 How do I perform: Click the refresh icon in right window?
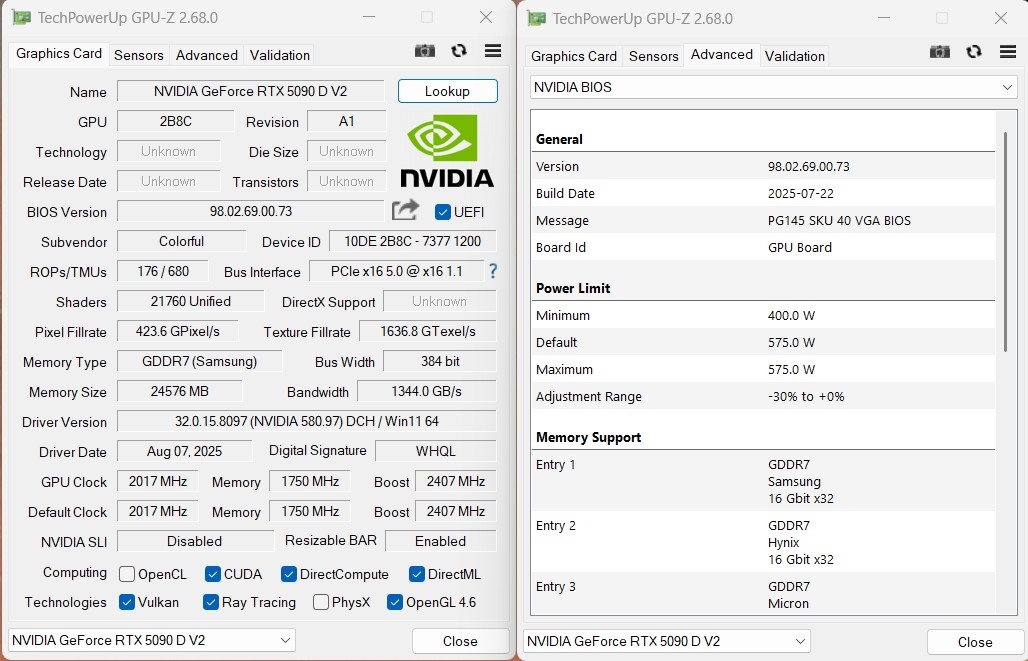[x=974, y=51]
